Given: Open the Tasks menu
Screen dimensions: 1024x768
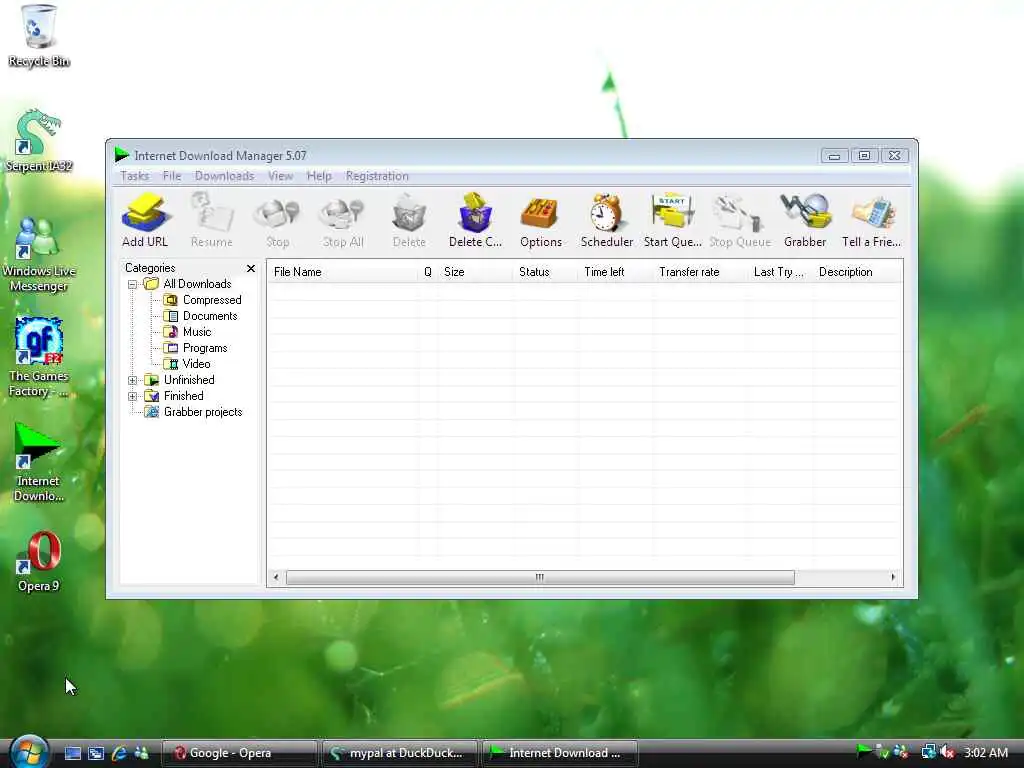Looking at the screenshot, I should click(x=135, y=176).
